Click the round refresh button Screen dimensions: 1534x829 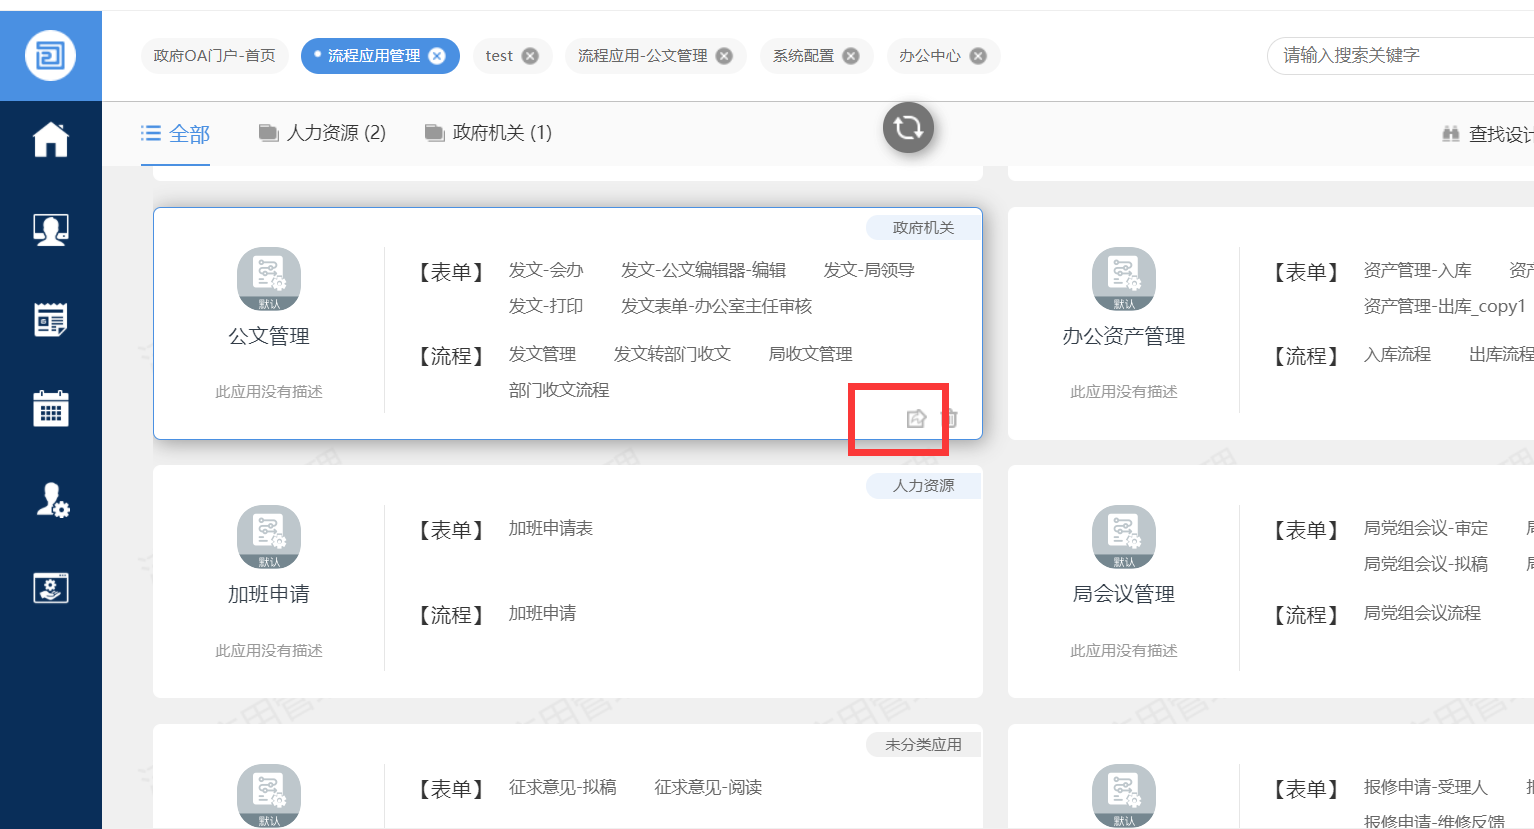908,128
